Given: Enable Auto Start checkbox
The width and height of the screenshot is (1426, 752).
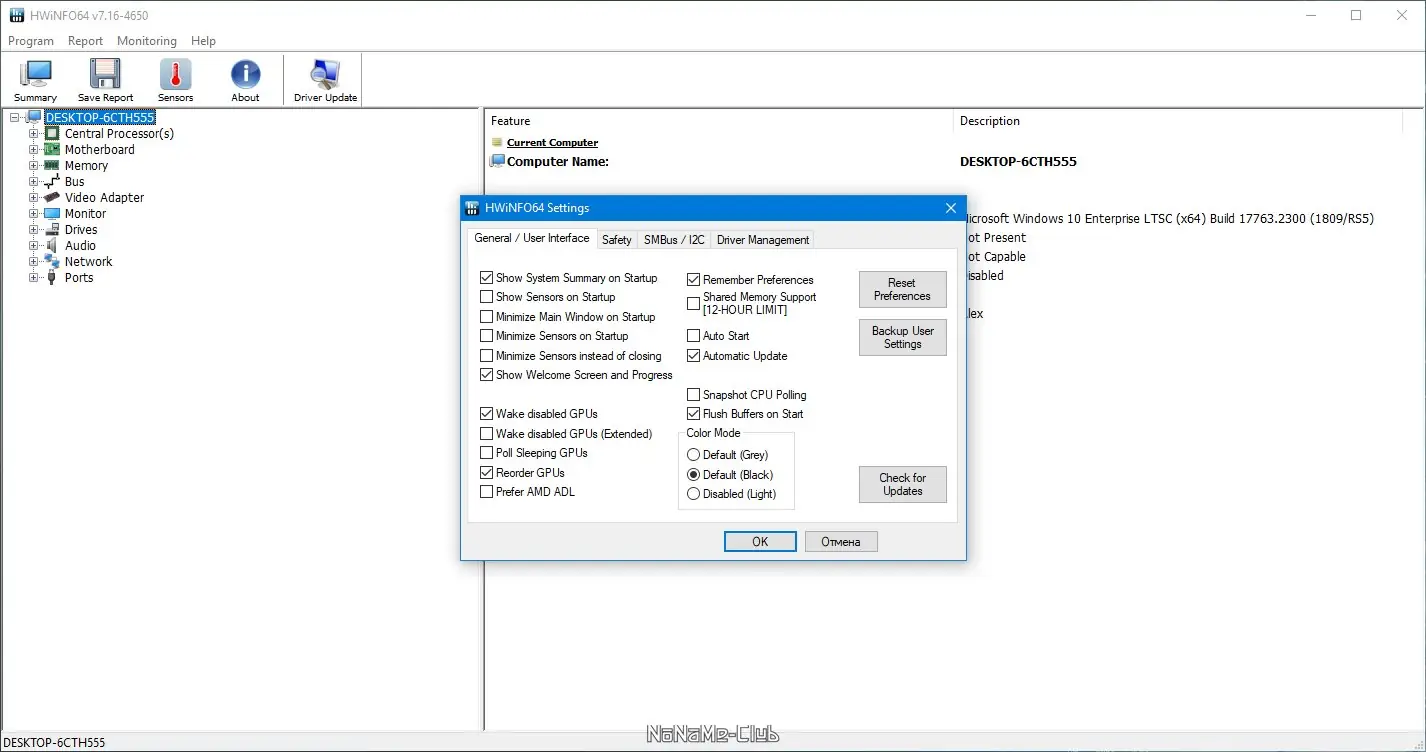Looking at the screenshot, I should (694, 336).
